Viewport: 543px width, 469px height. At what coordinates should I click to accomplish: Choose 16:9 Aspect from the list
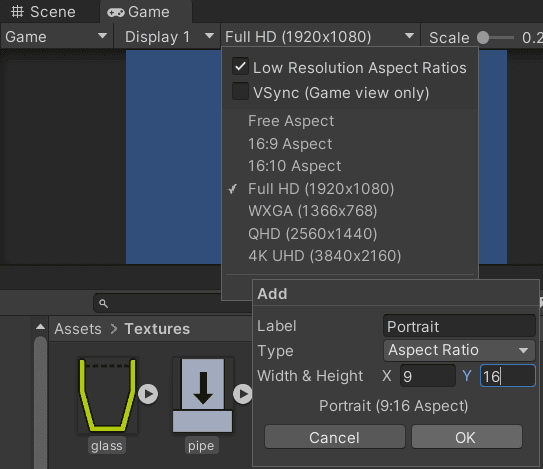pyautogui.click(x=290, y=144)
